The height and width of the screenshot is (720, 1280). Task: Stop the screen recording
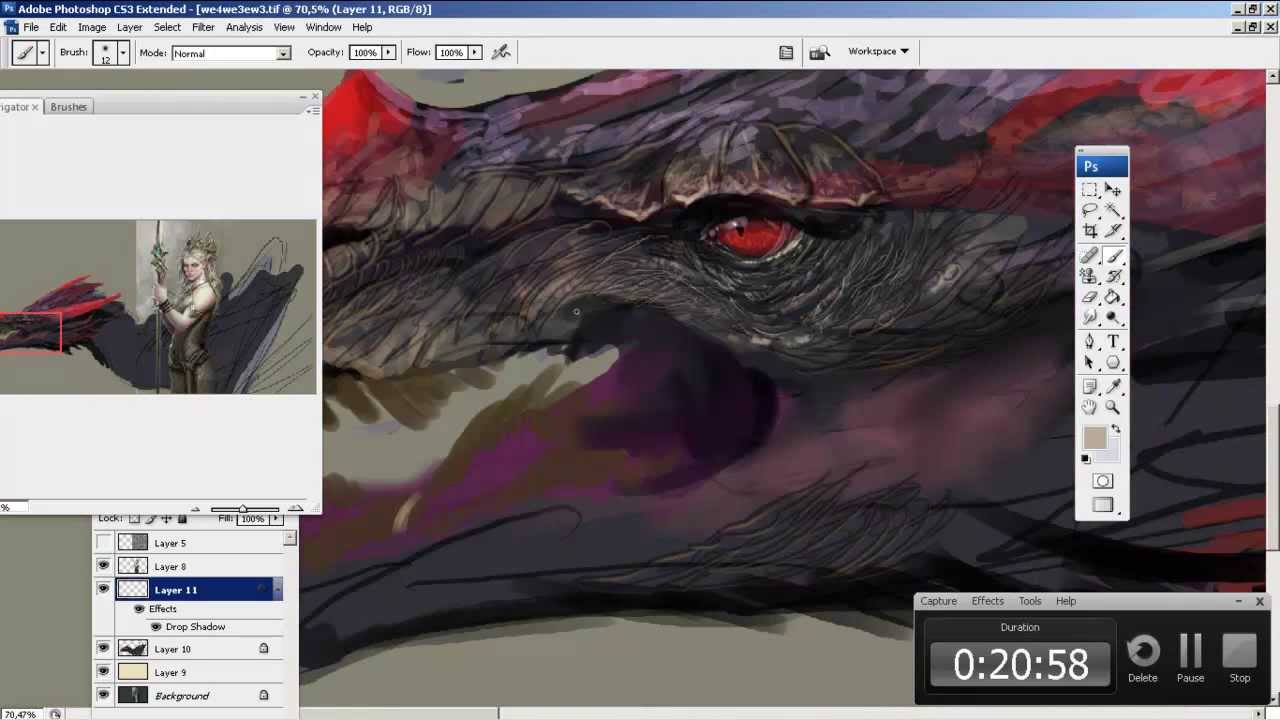click(x=1240, y=656)
